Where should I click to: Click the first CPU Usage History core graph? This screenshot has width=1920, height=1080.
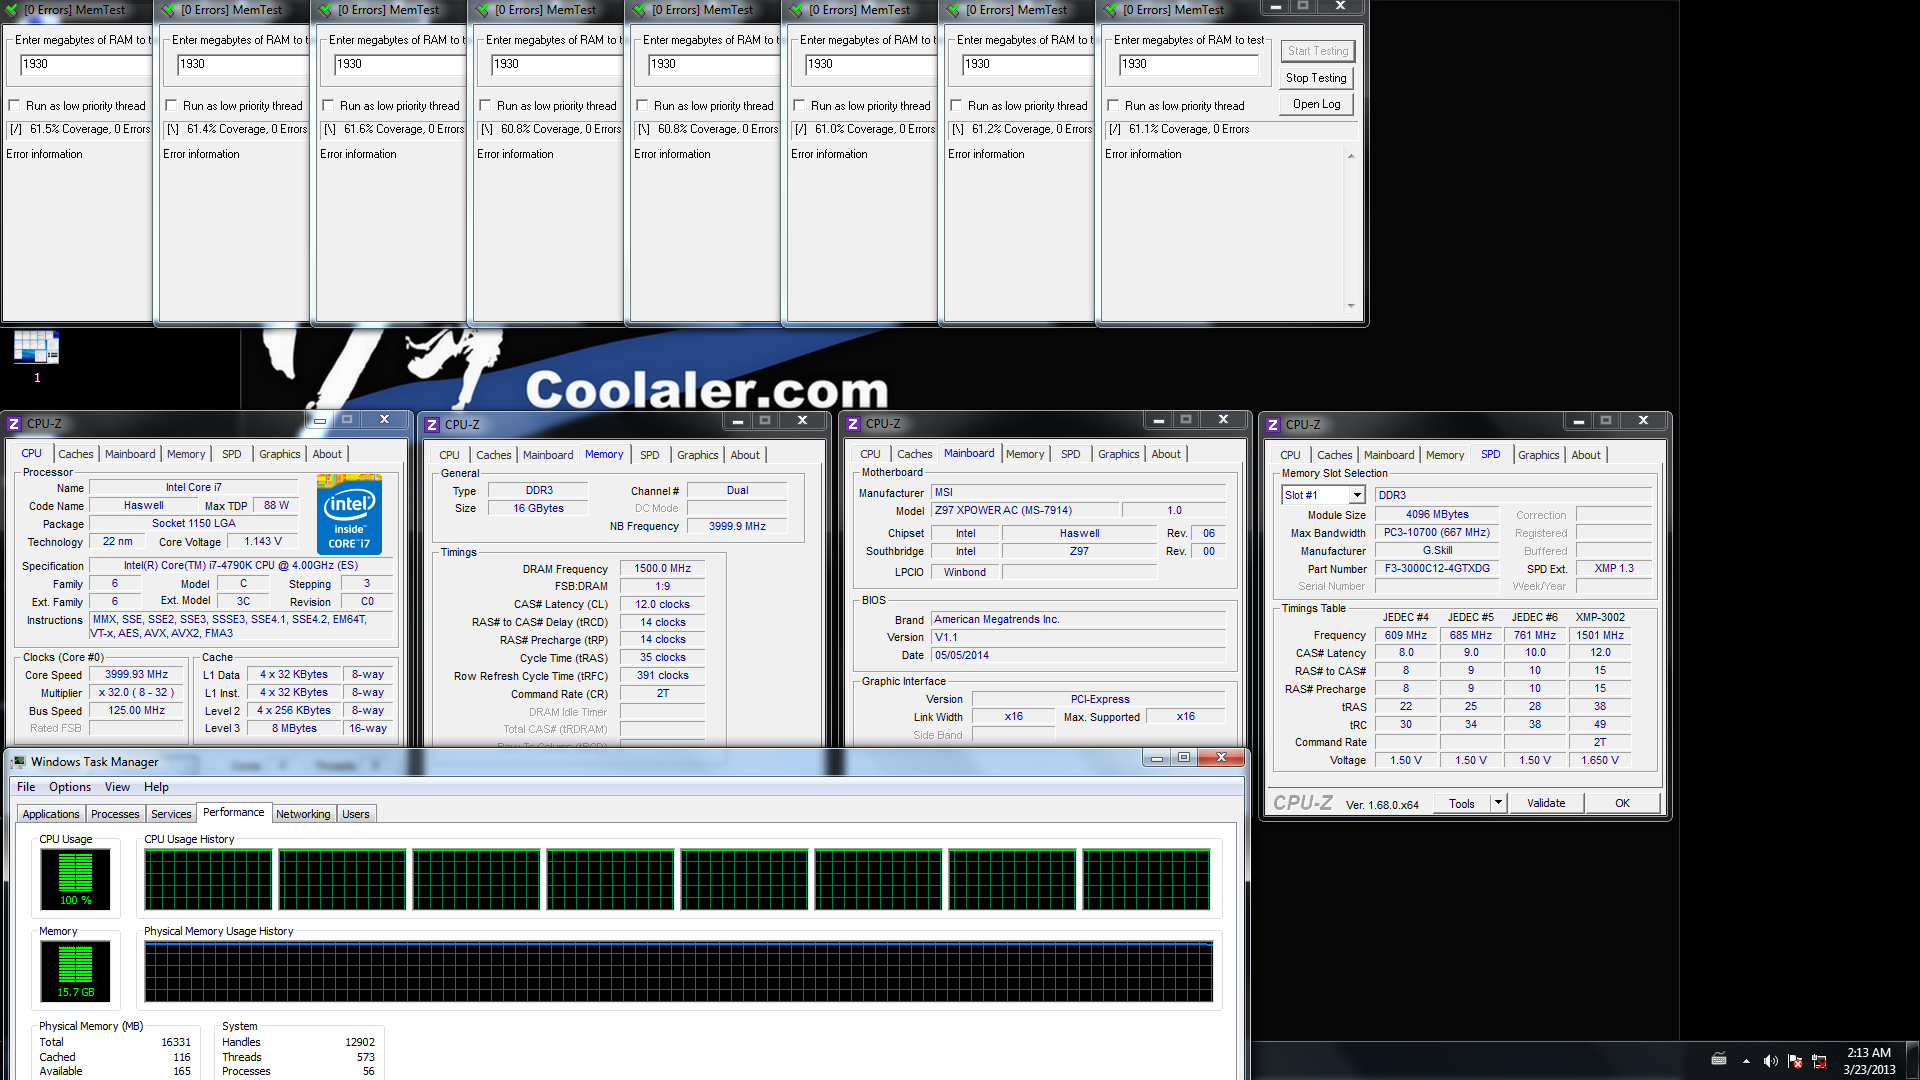click(208, 879)
